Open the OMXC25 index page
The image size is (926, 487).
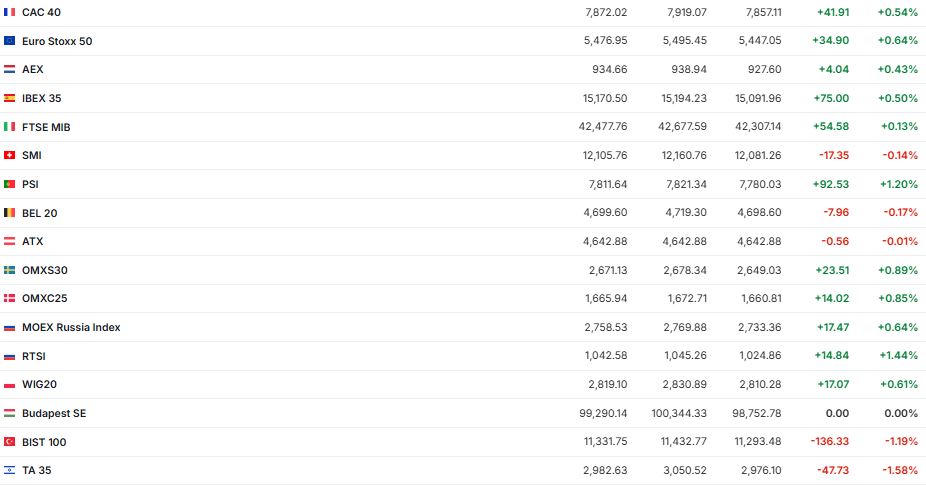pyautogui.click(x=45, y=298)
